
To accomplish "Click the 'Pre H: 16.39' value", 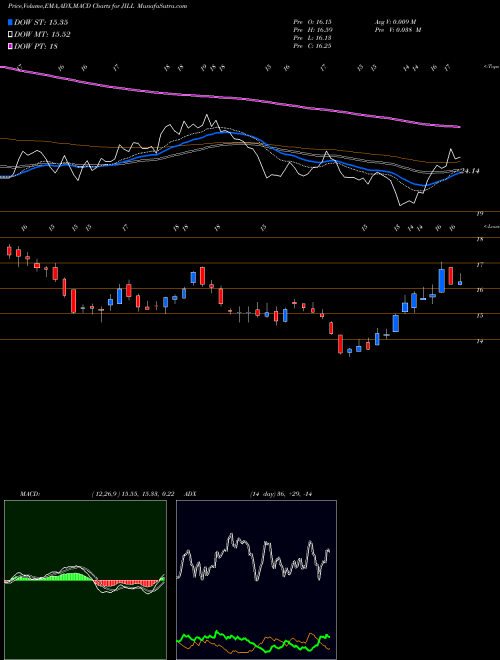I will (312, 30).
